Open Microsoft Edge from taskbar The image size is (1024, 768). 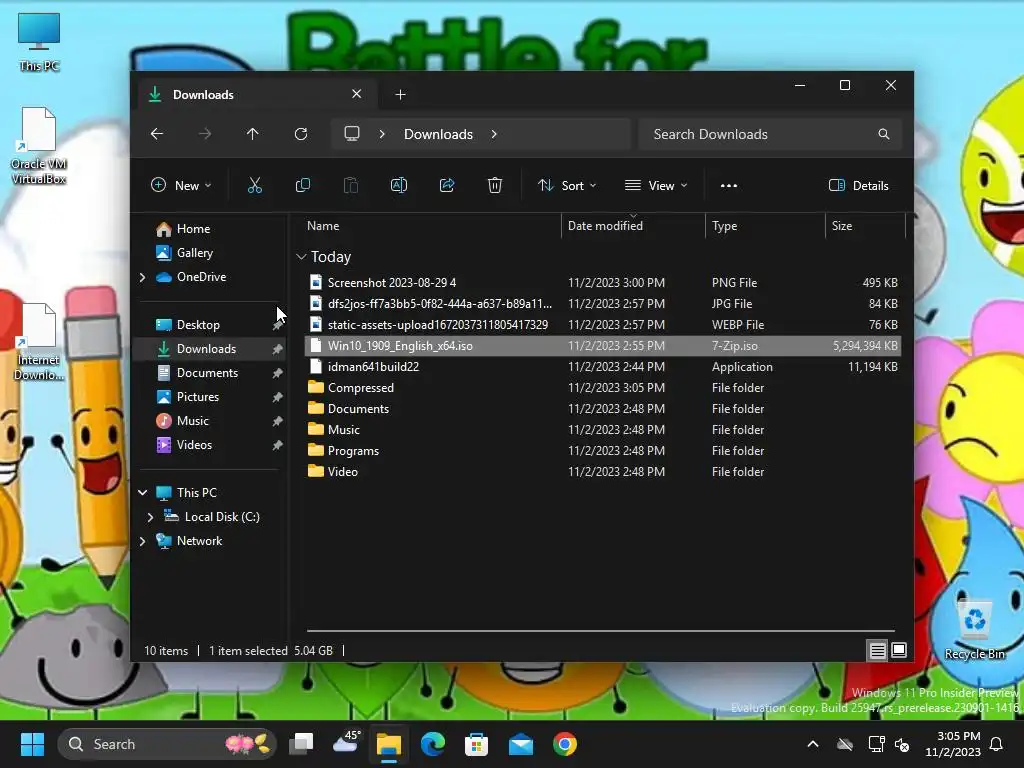[x=432, y=744]
